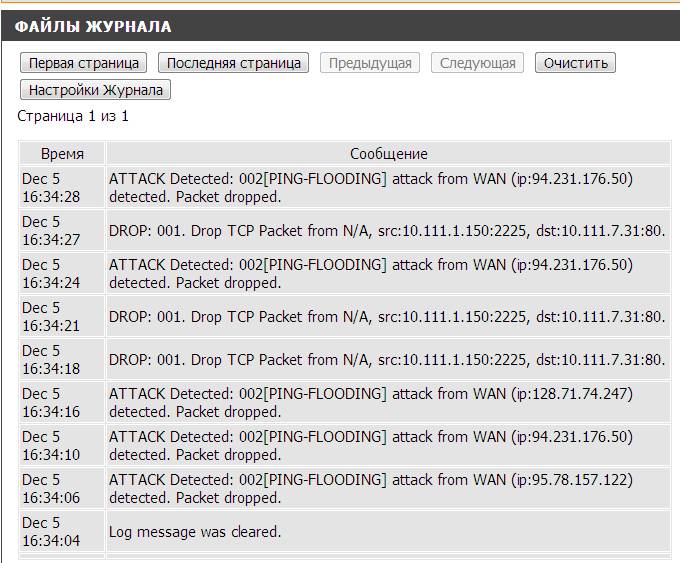Go to 'Последняя страница' of the log
Image resolution: width=680 pixels, height=563 pixels.
point(234,63)
